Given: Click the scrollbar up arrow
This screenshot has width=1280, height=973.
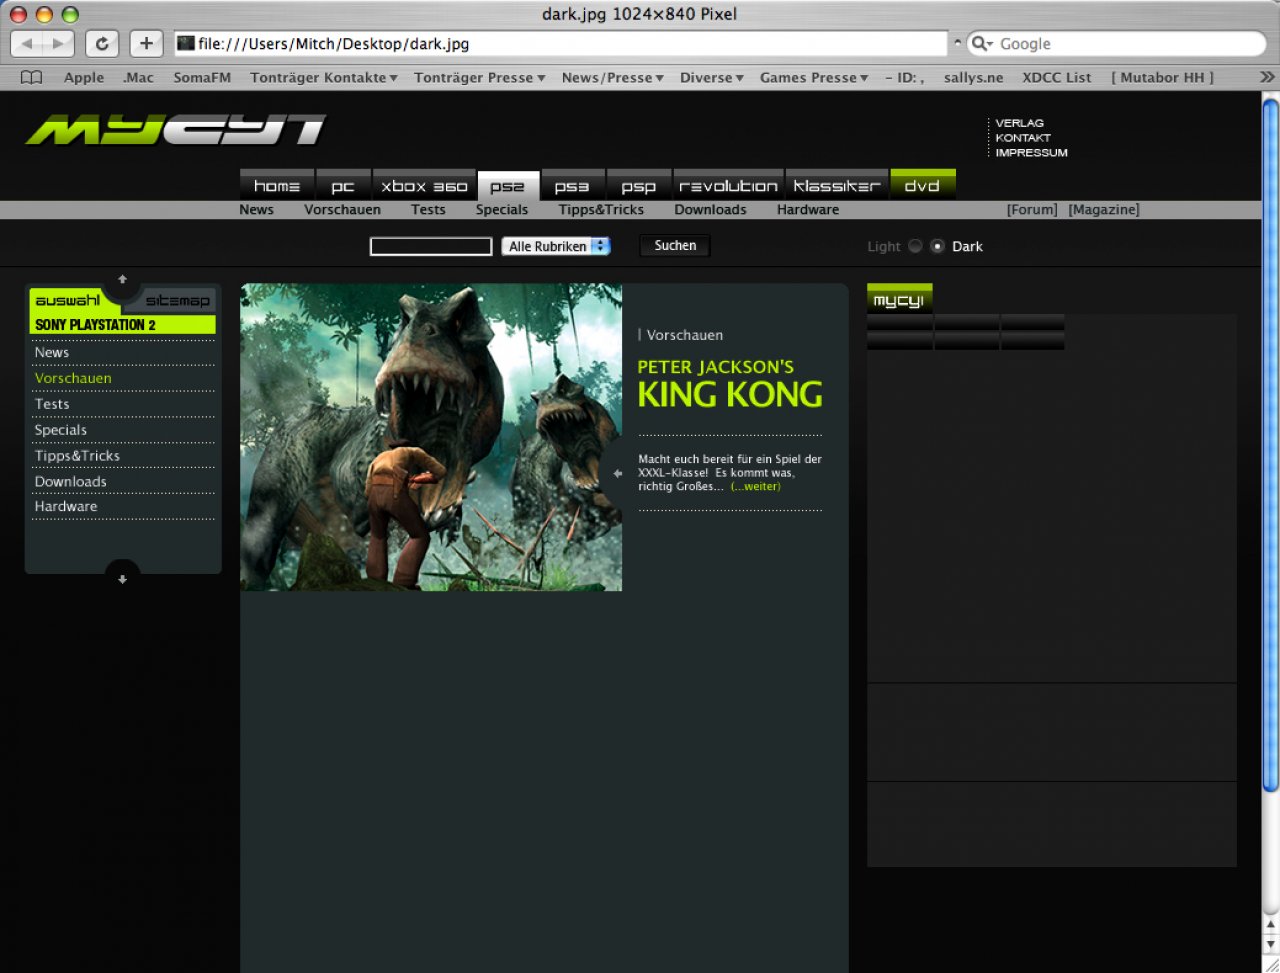Looking at the screenshot, I should [1270, 926].
